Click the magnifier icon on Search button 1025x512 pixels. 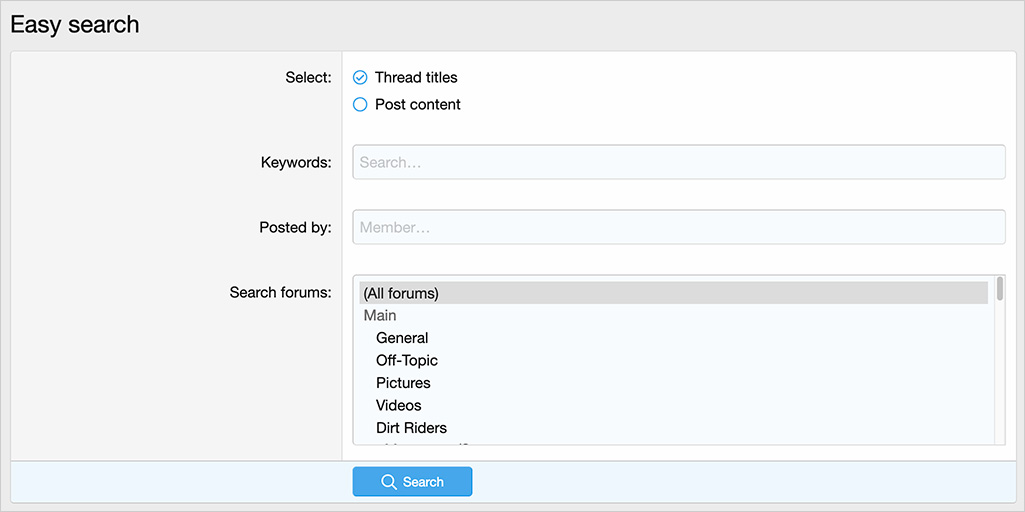point(389,482)
